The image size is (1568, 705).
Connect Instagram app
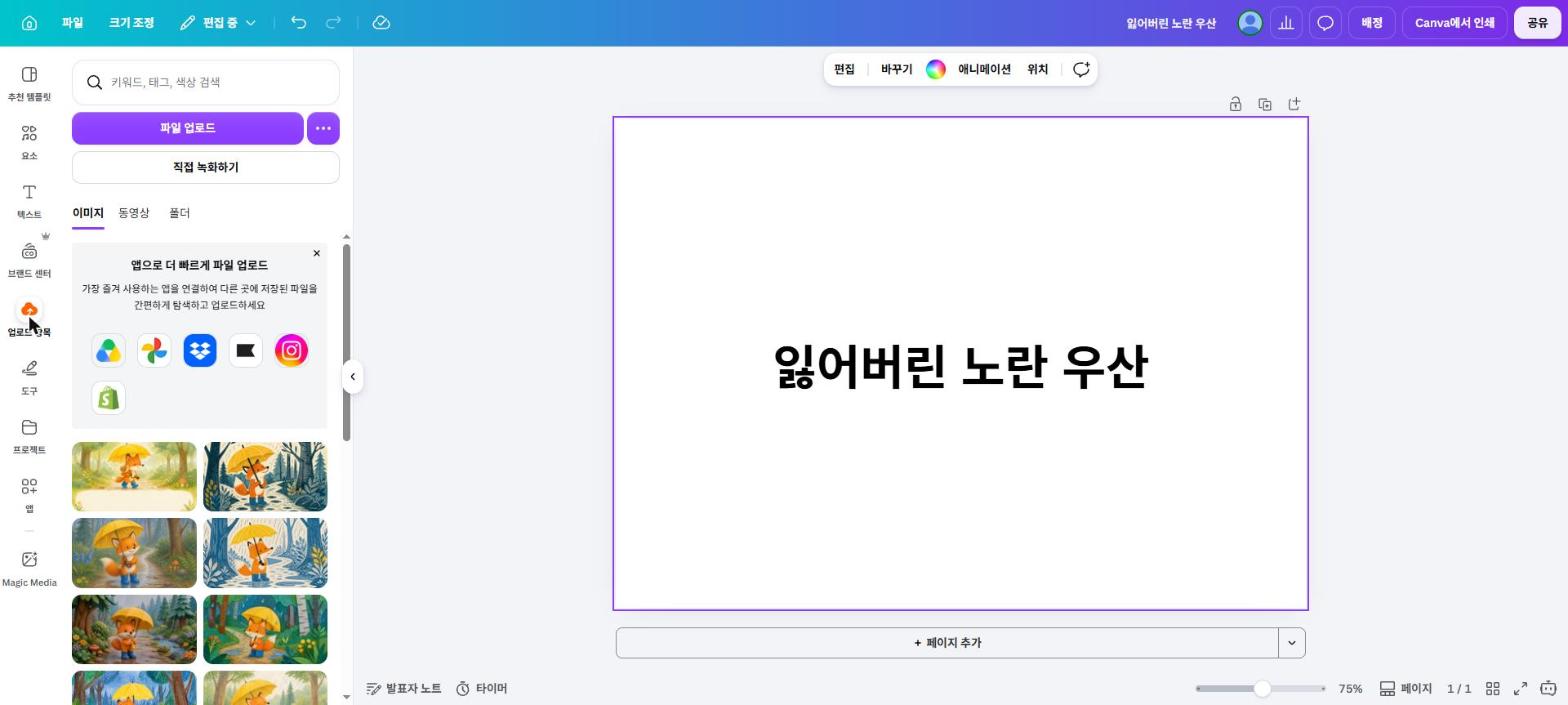291,351
